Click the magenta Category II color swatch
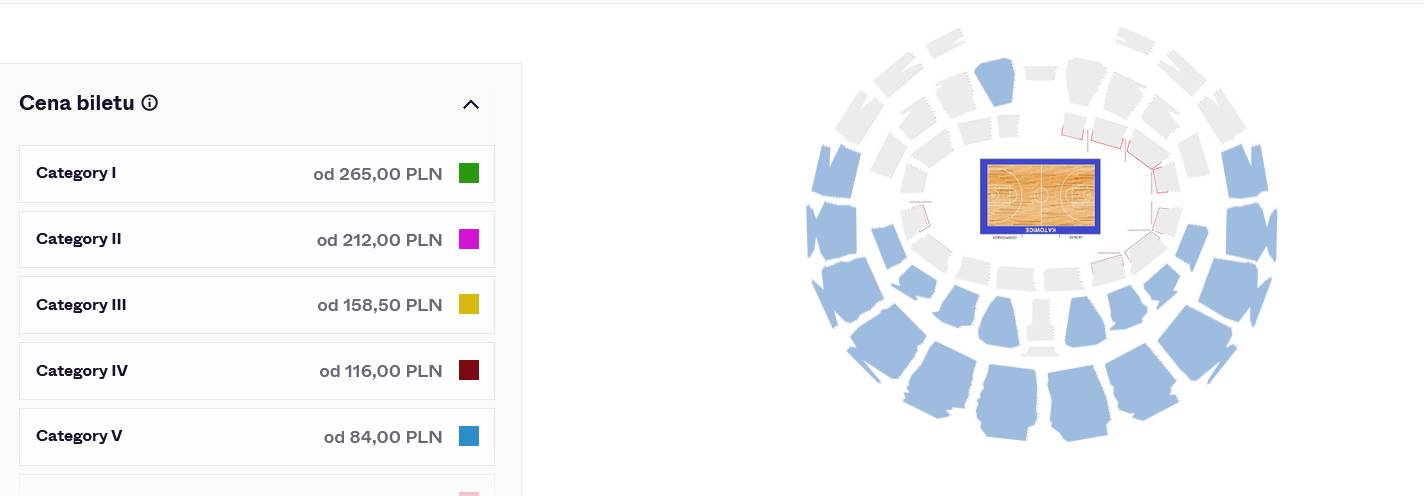 click(469, 239)
